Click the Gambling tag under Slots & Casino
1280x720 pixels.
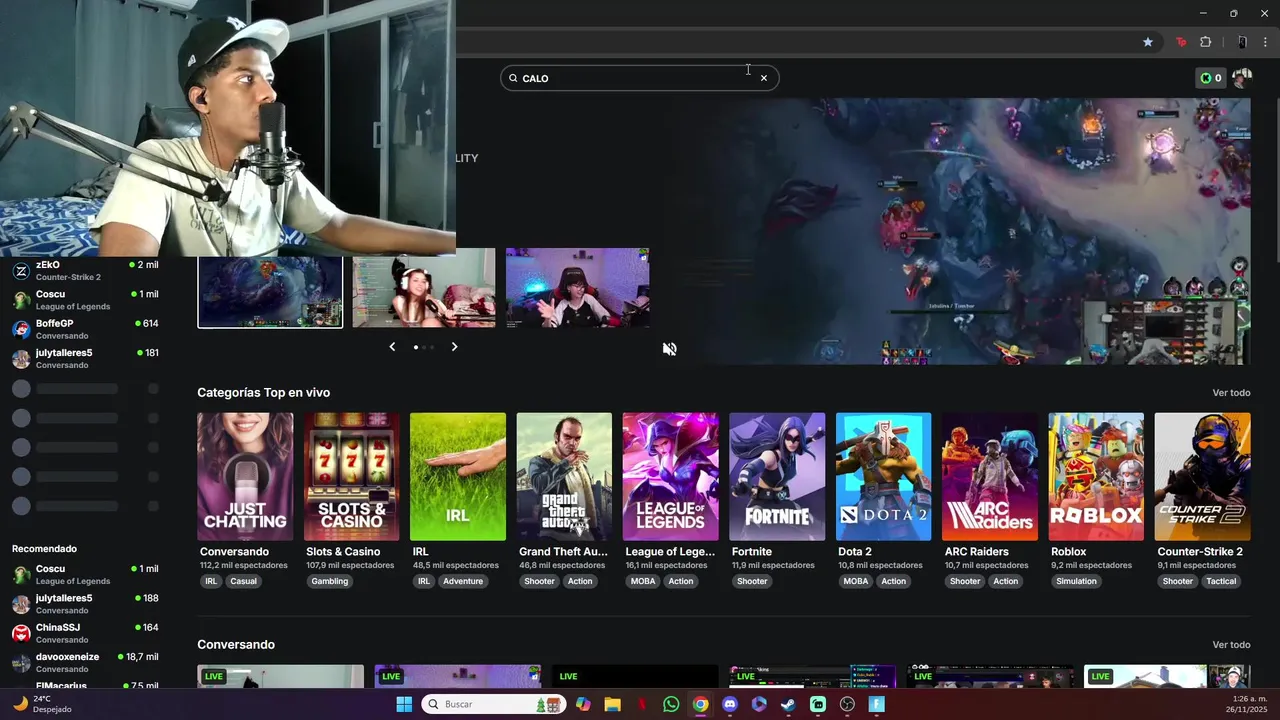click(x=329, y=581)
